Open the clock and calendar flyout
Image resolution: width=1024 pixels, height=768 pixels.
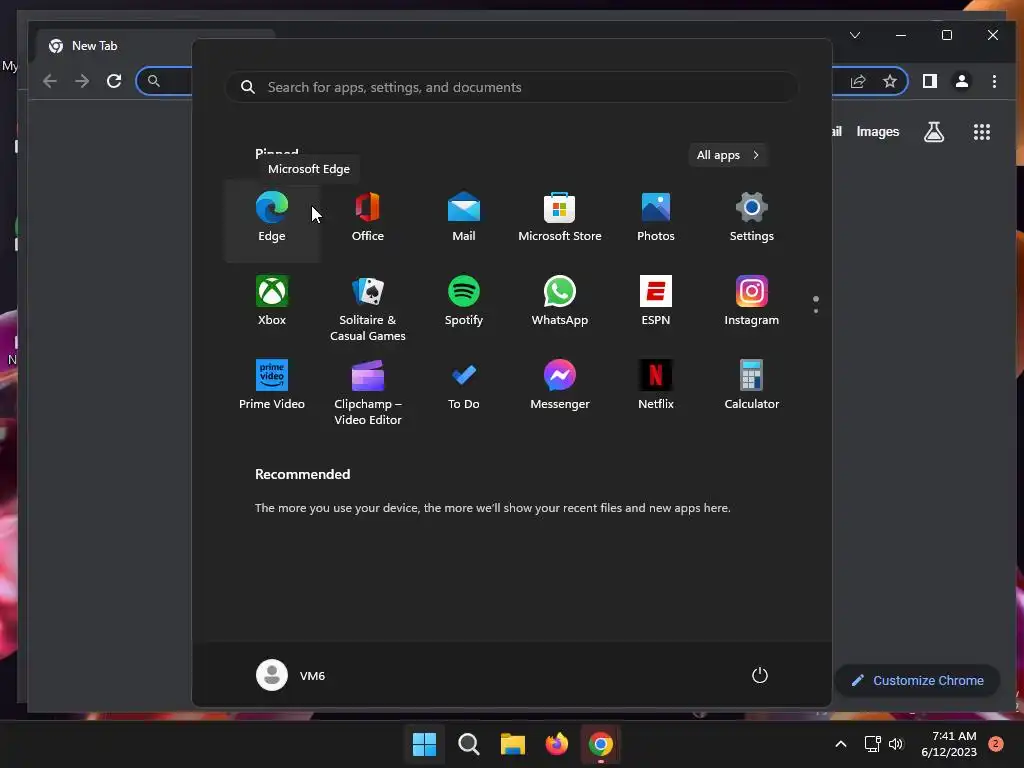click(949, 744)
